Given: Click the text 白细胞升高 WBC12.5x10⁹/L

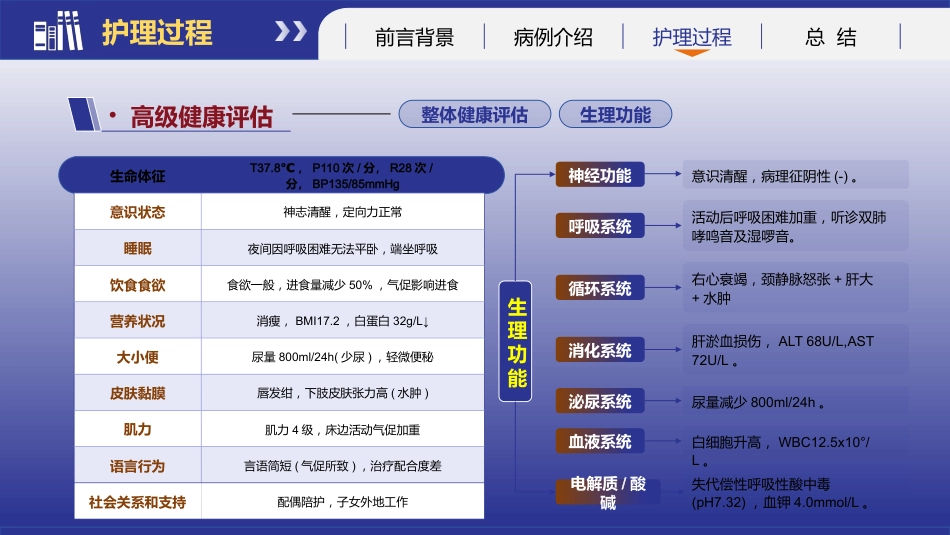Looking at the screenshot, I should pos(781,450).
